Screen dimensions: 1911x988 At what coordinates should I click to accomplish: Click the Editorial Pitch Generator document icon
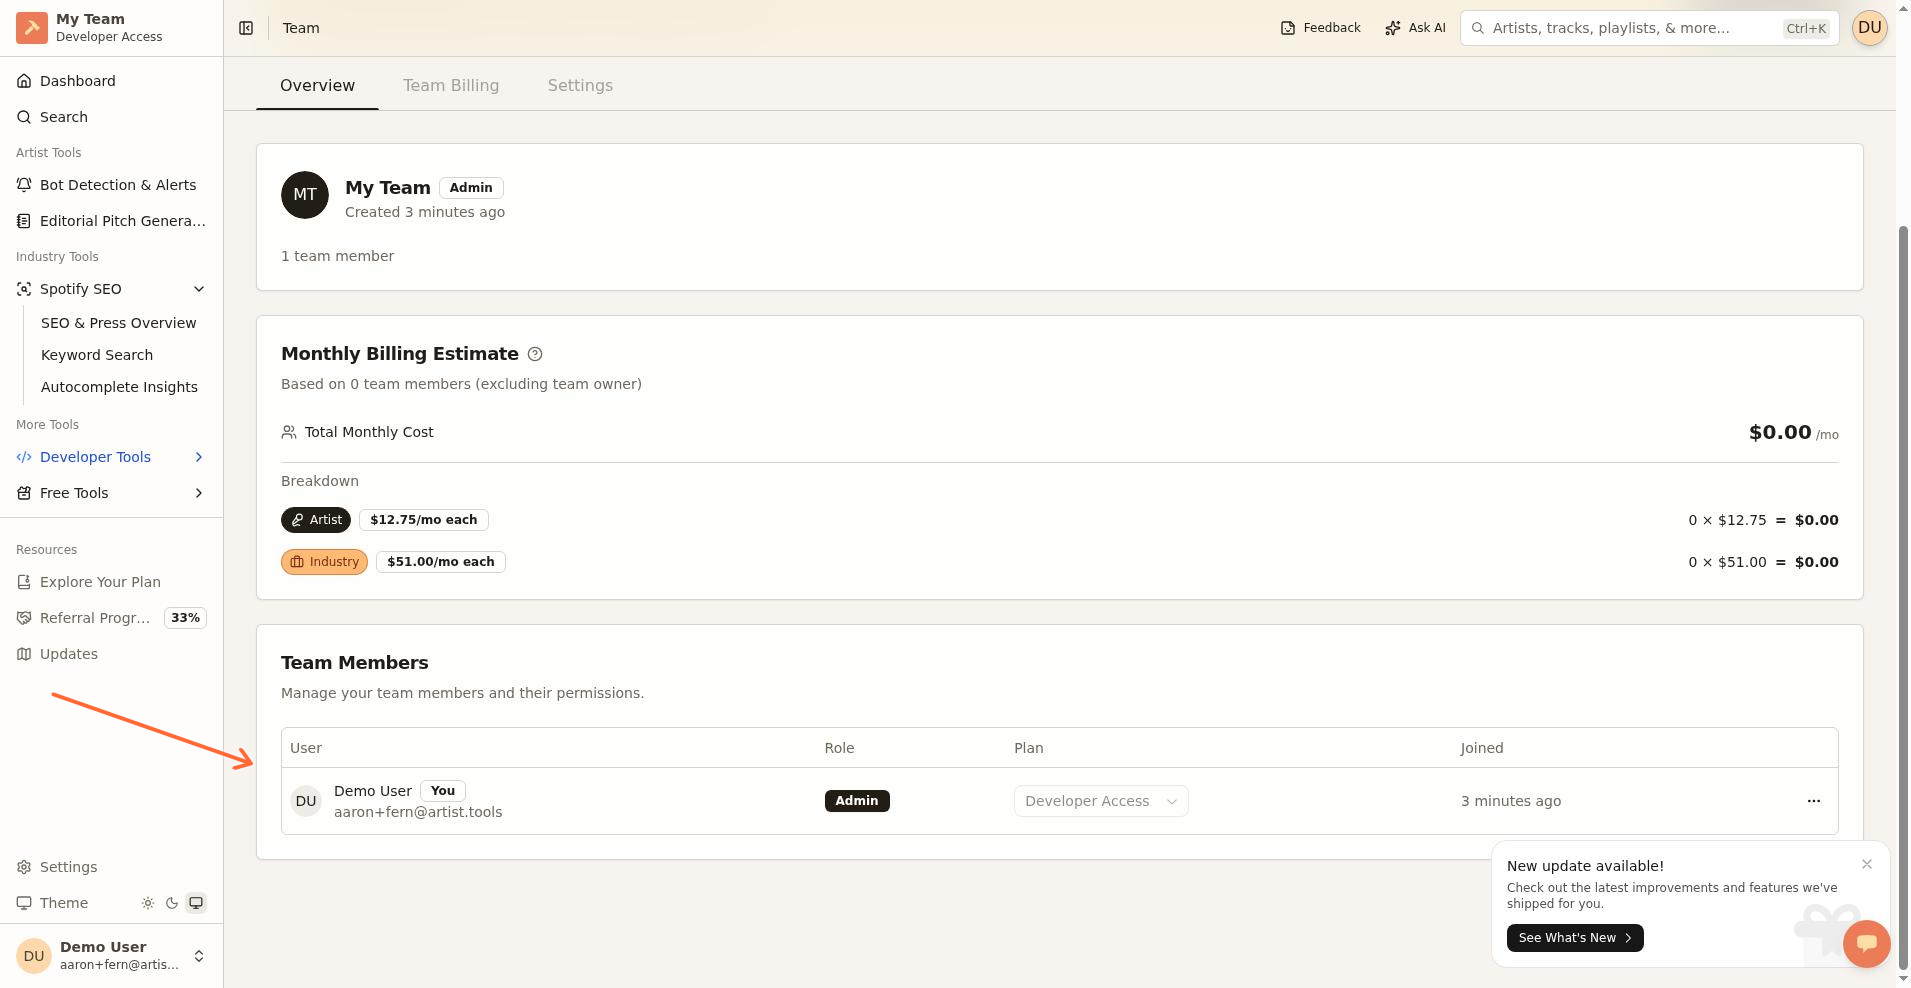coord(24,221)
